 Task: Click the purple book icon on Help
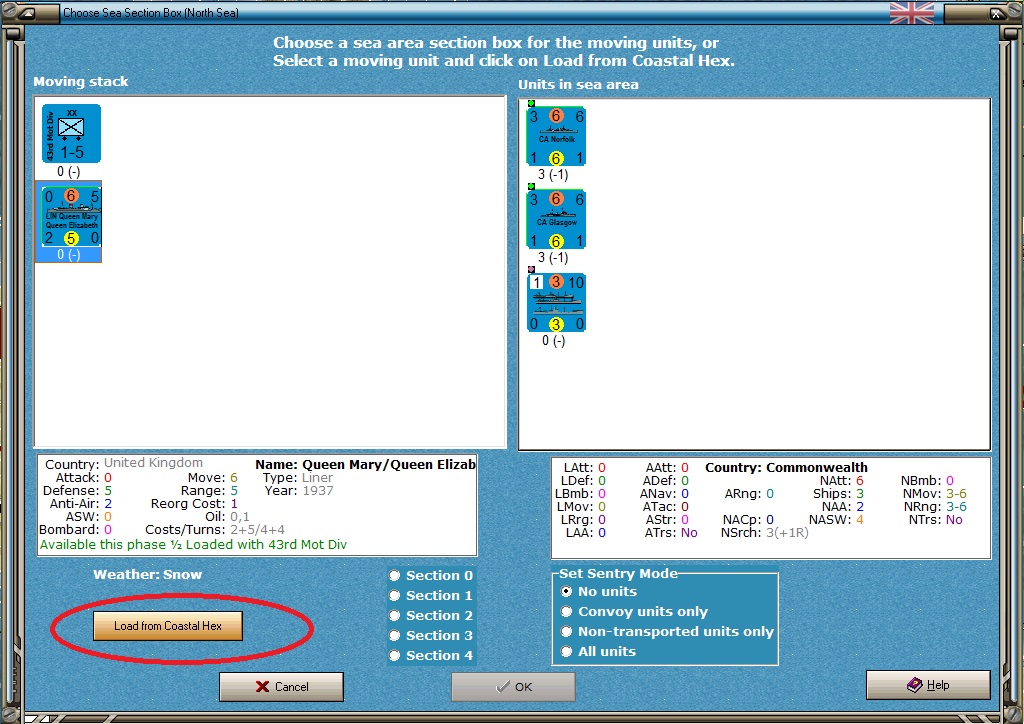914,685
